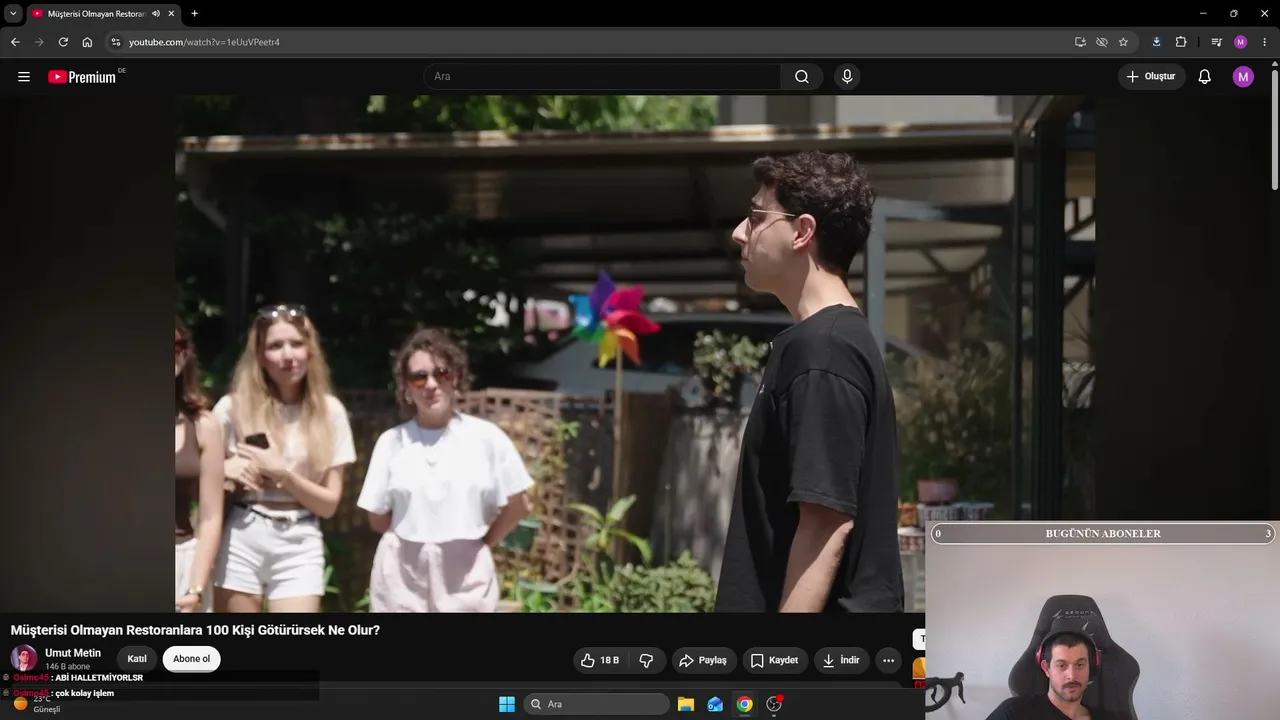Image resolution: width=1280 pixels, height=720 pixels.
Task: Reload the YouTube page
Action: (63, 42)
